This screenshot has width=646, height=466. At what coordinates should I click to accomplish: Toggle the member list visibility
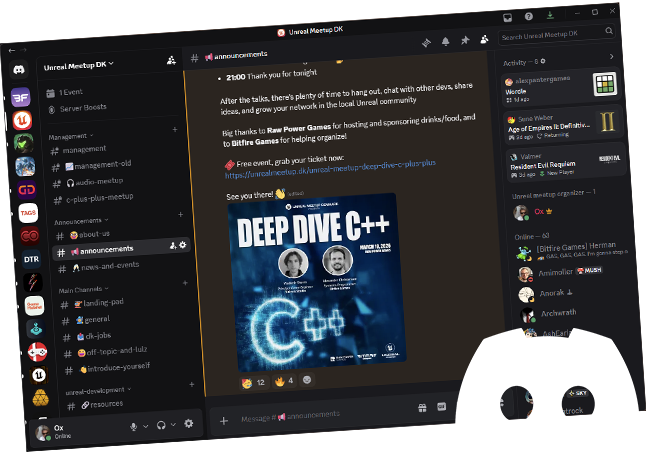484,39
